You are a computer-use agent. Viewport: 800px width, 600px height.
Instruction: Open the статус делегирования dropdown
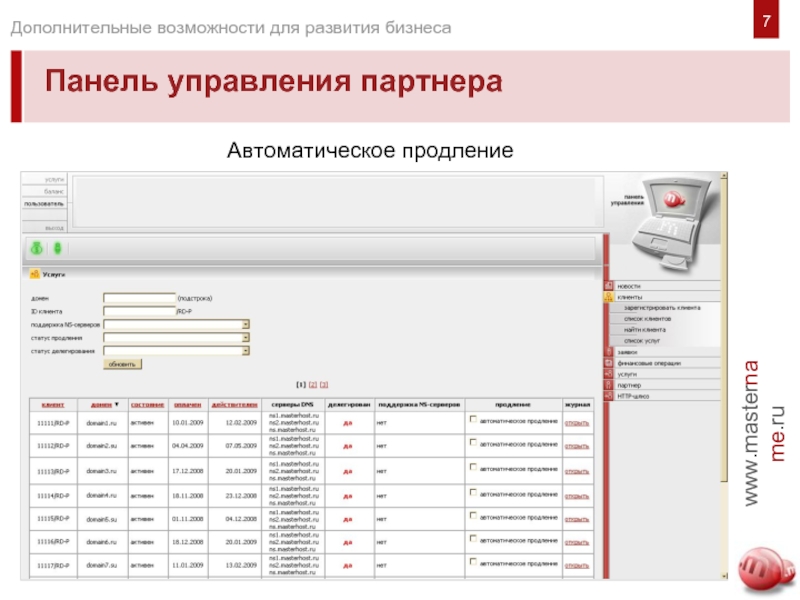[246, 351]
